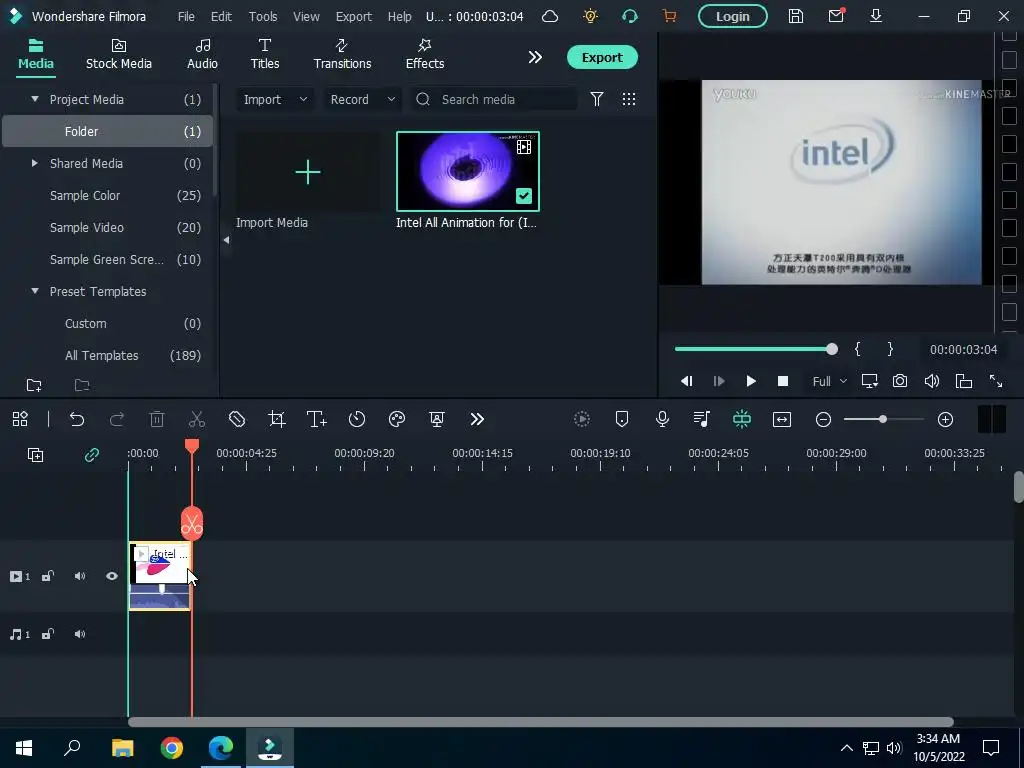Stop the preview playback
The height and width of the screenshot is (768, 1024).
click(x=783, y=381)
